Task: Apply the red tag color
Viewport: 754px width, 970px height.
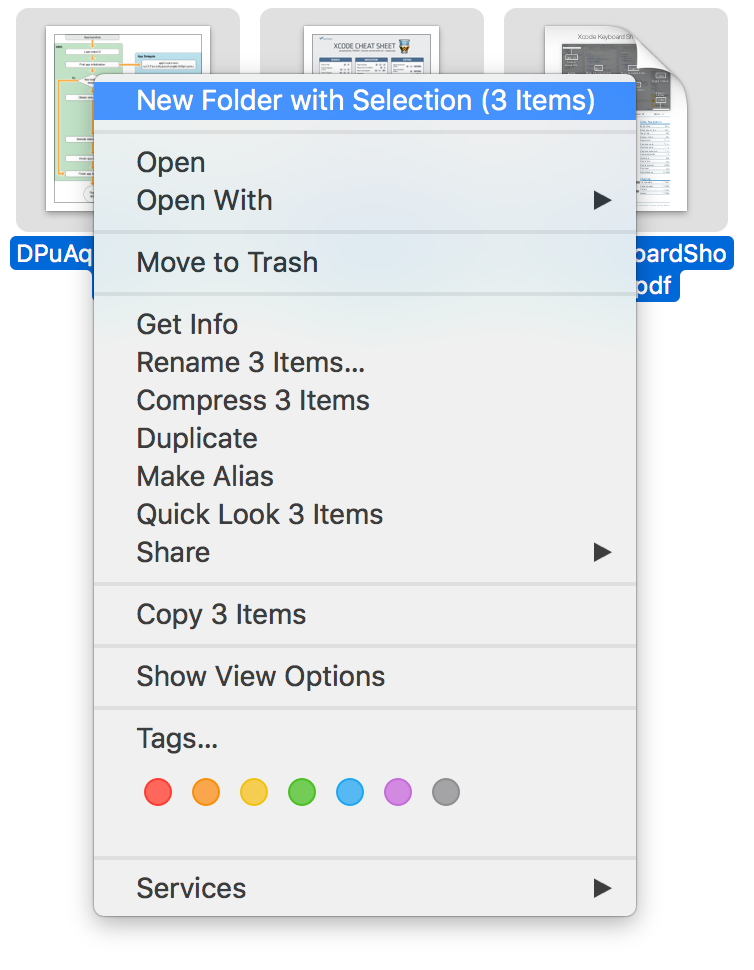Action: [x=158, y=793]
